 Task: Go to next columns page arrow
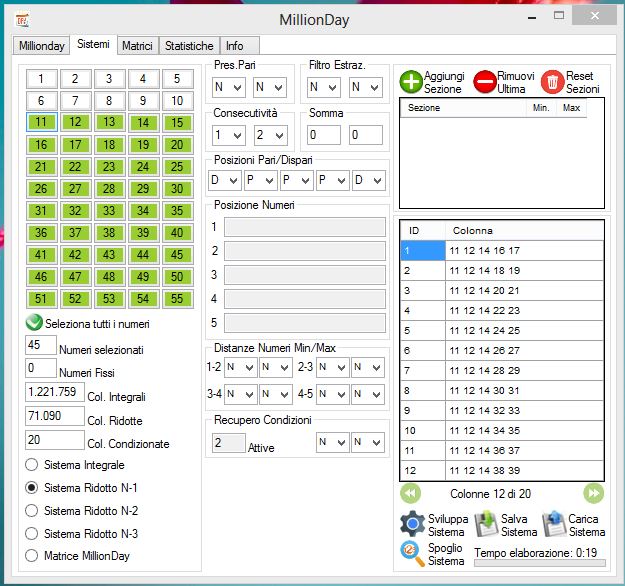(594, 494)
